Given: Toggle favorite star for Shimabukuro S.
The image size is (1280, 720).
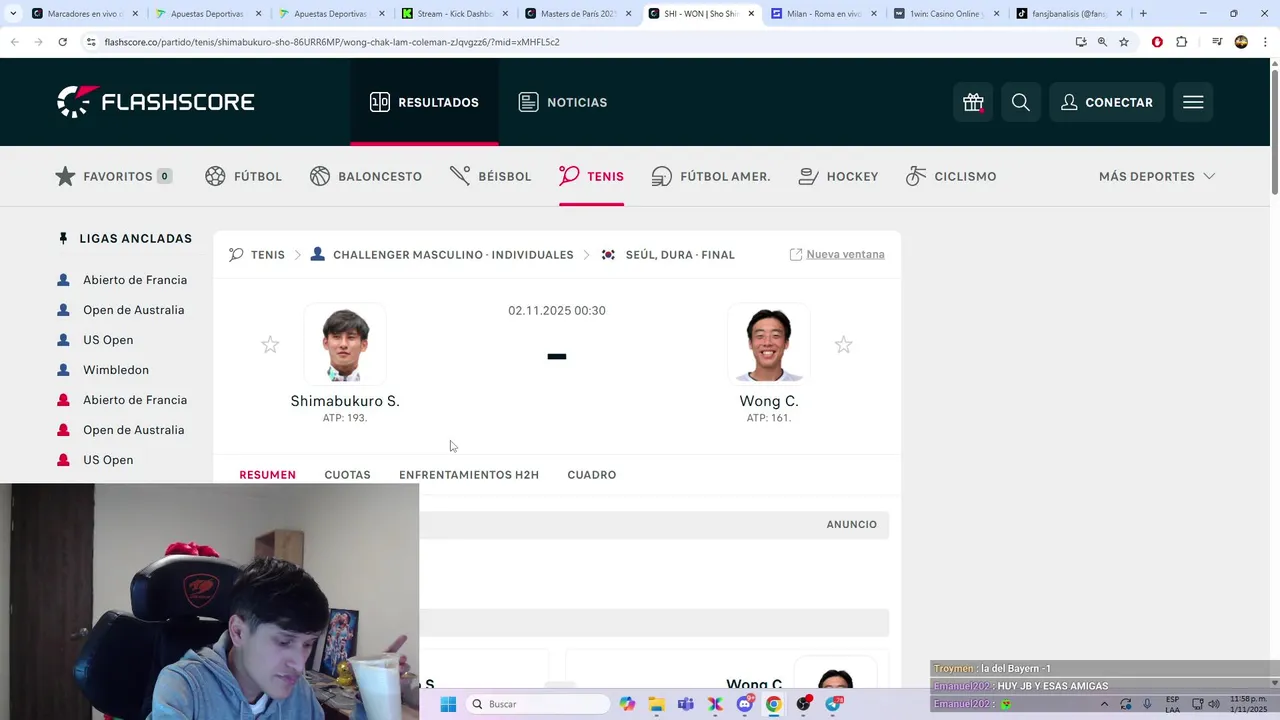Looking at the screenshot, I should click(x=270, y=345).
